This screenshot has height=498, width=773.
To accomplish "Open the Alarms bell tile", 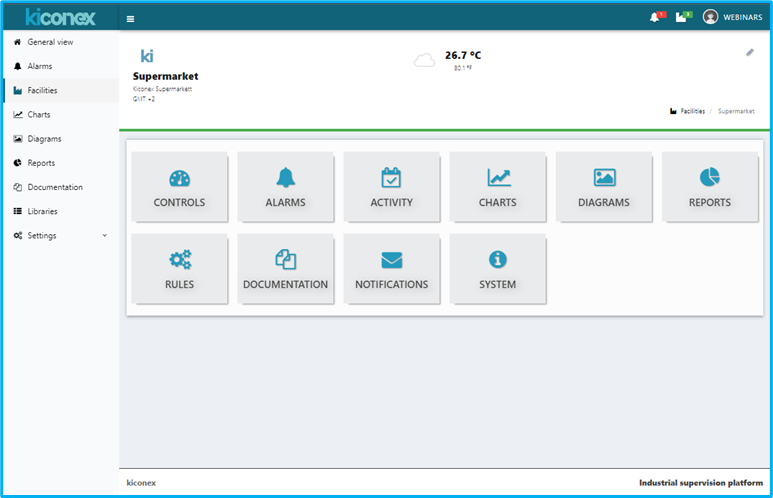I will 285,186.
